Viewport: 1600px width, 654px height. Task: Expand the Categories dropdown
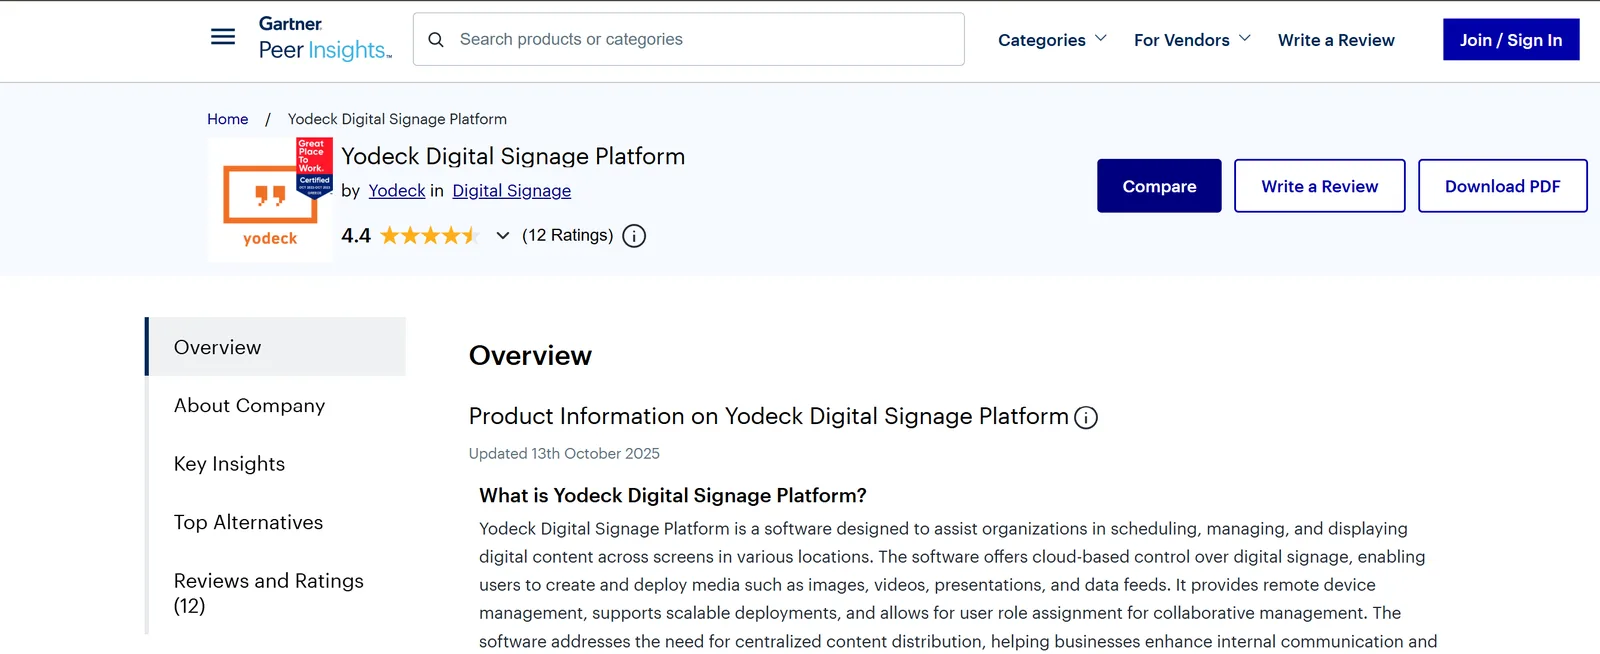[x=1052, y=40]
